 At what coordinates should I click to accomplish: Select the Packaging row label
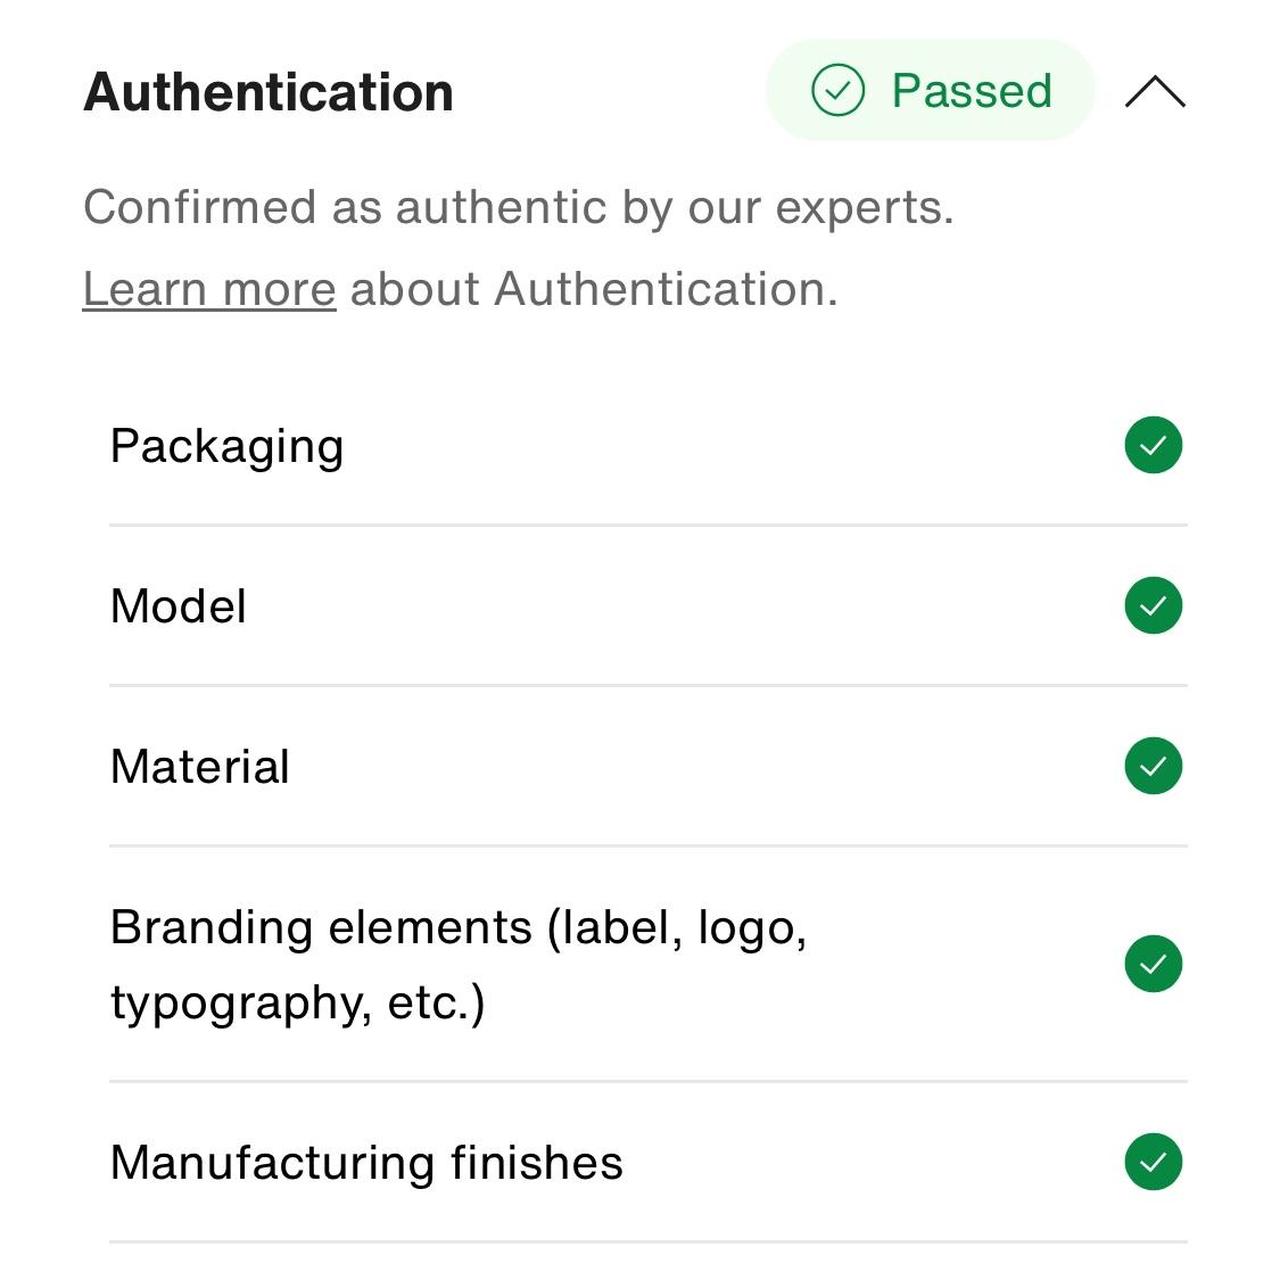click(x=227, y=446)
